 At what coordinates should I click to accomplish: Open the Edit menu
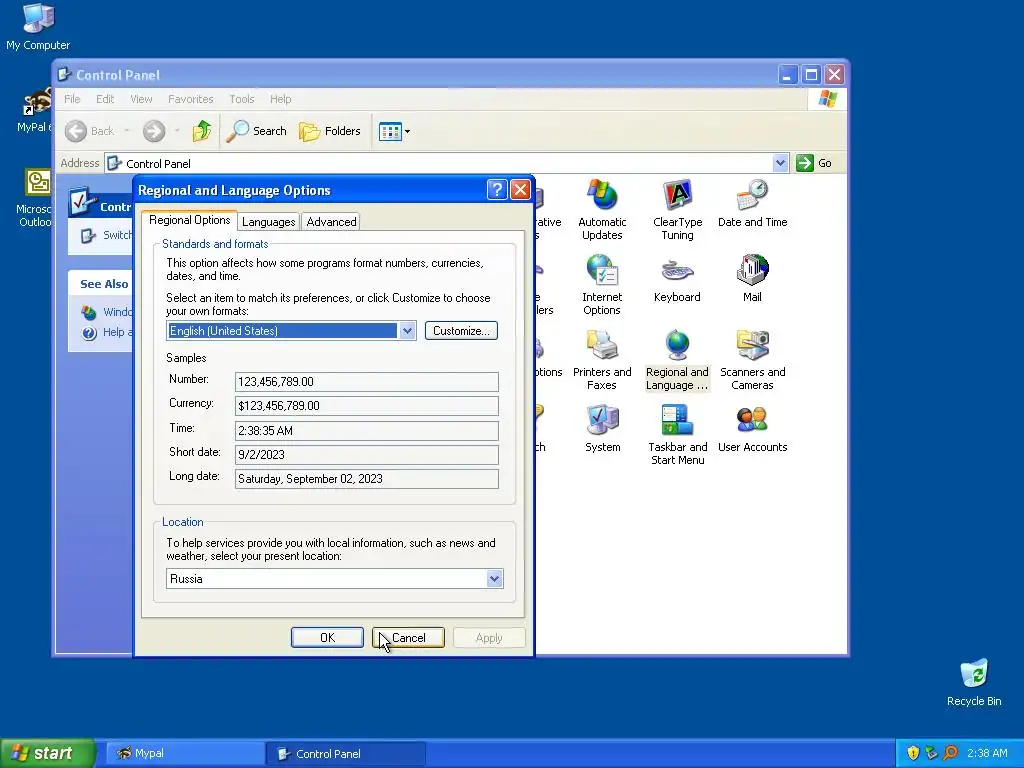(104, 99)
